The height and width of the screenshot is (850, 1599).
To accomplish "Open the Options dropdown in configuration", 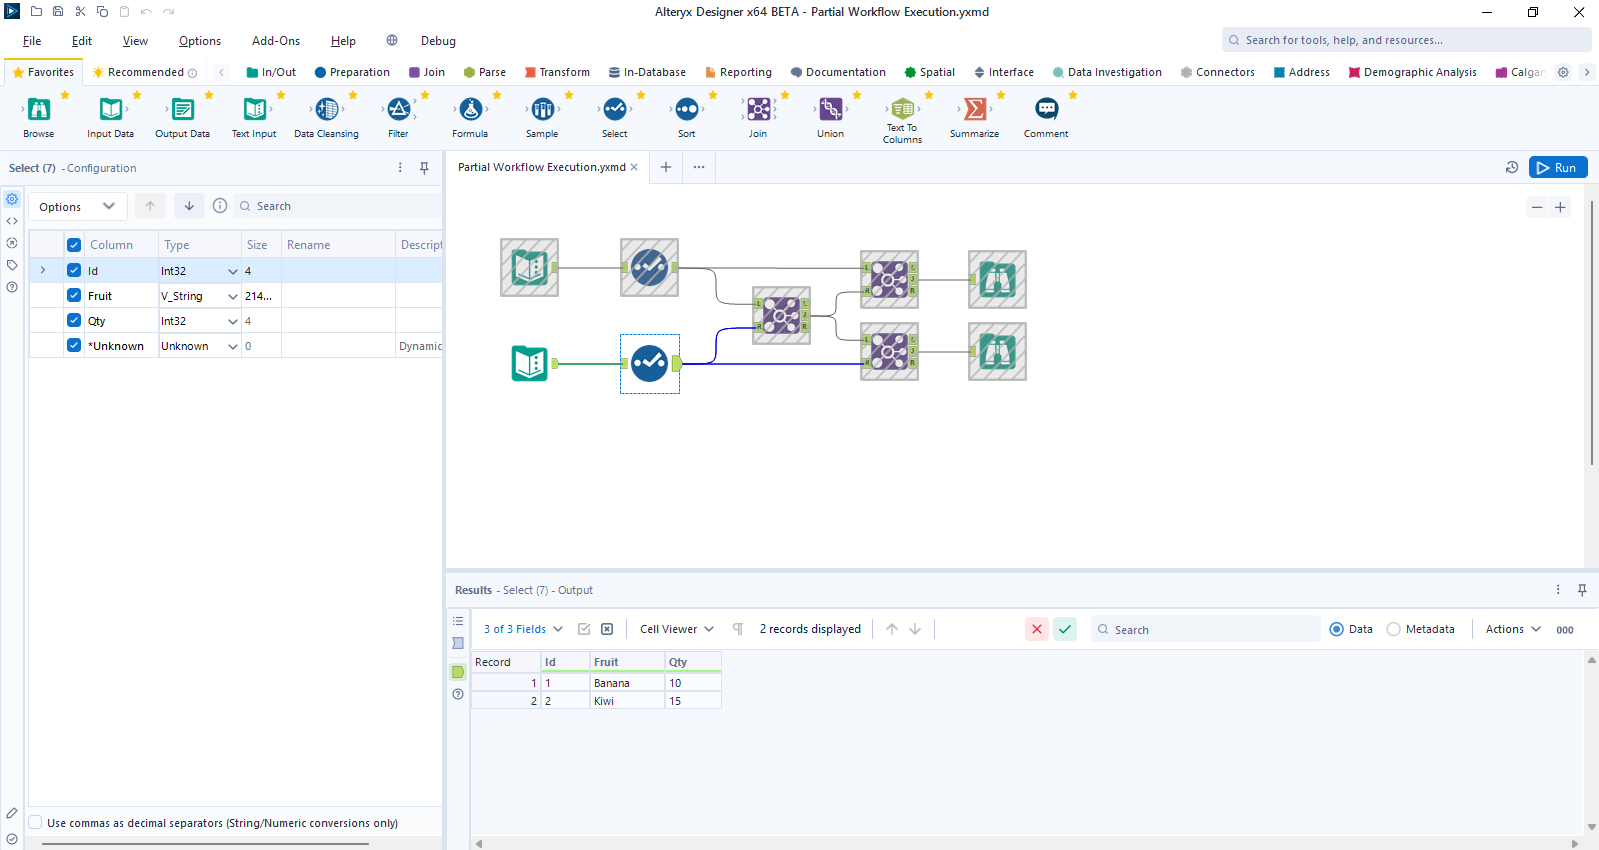I will (x=77, y=206).
